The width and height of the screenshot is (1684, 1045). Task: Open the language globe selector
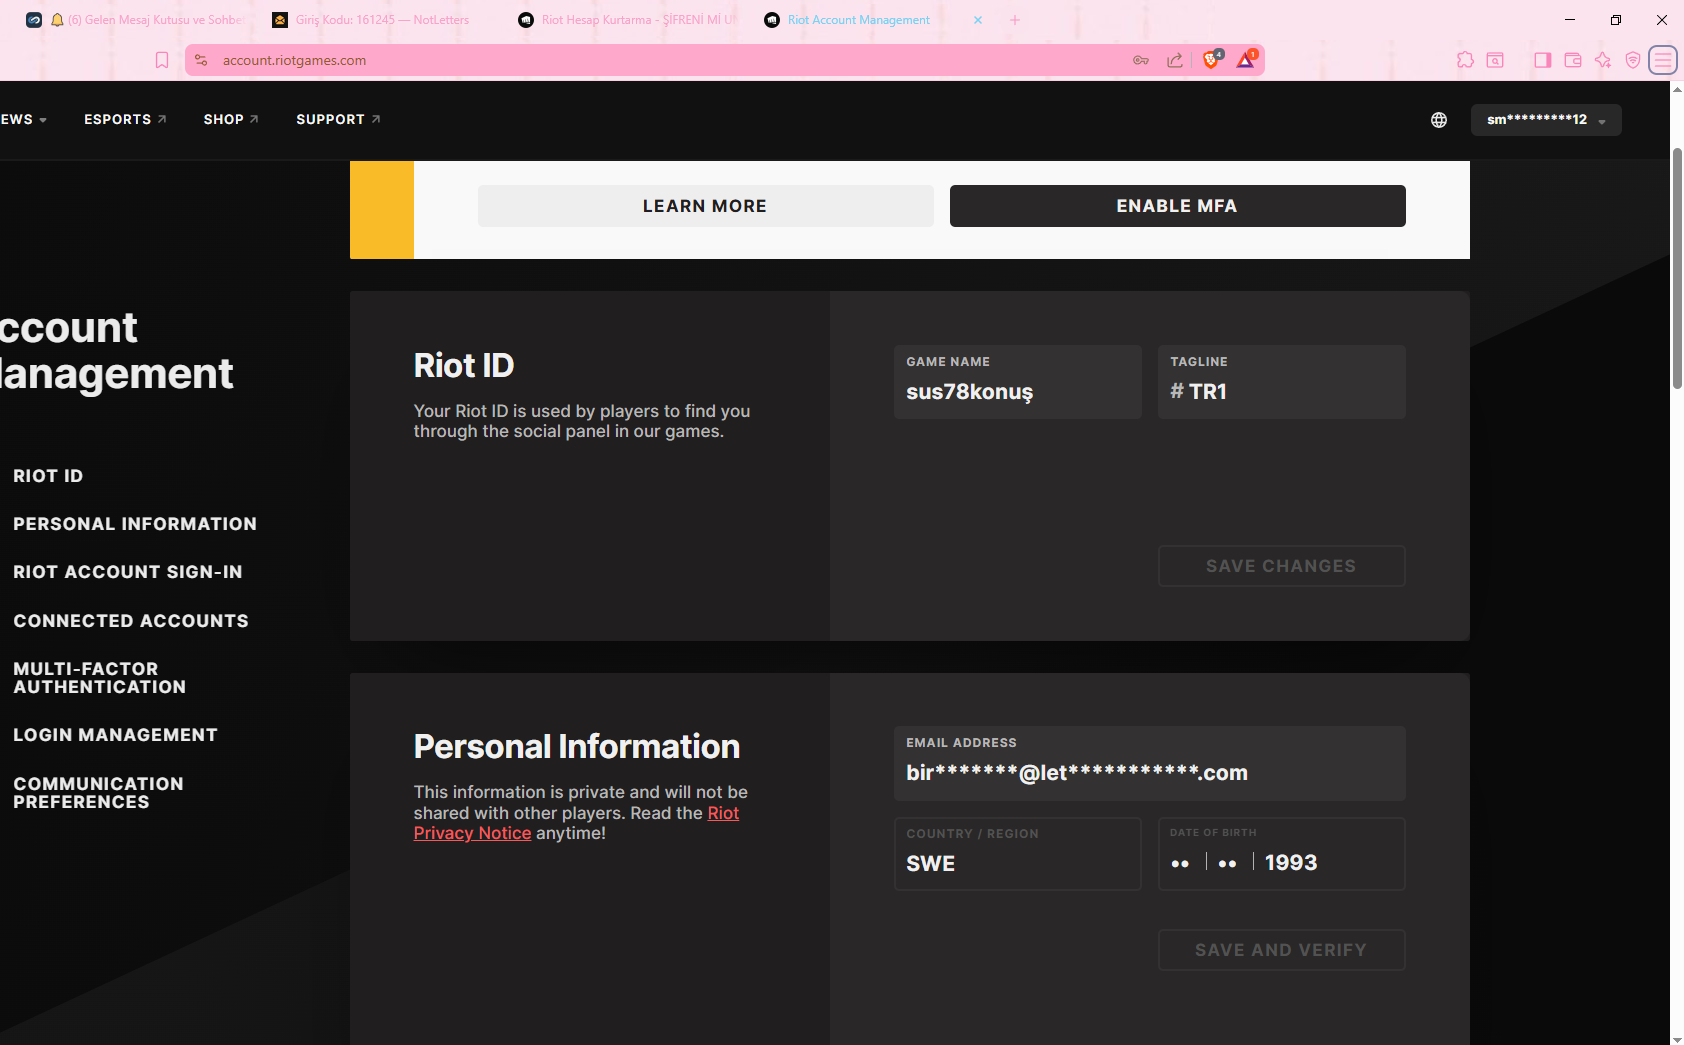1439,120
